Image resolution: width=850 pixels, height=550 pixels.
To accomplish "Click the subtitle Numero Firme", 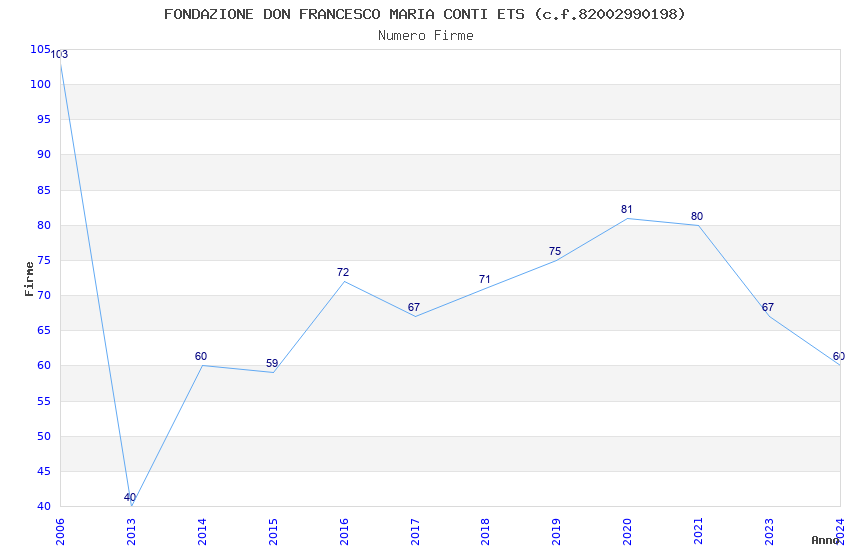I will (x=426, y=36).
